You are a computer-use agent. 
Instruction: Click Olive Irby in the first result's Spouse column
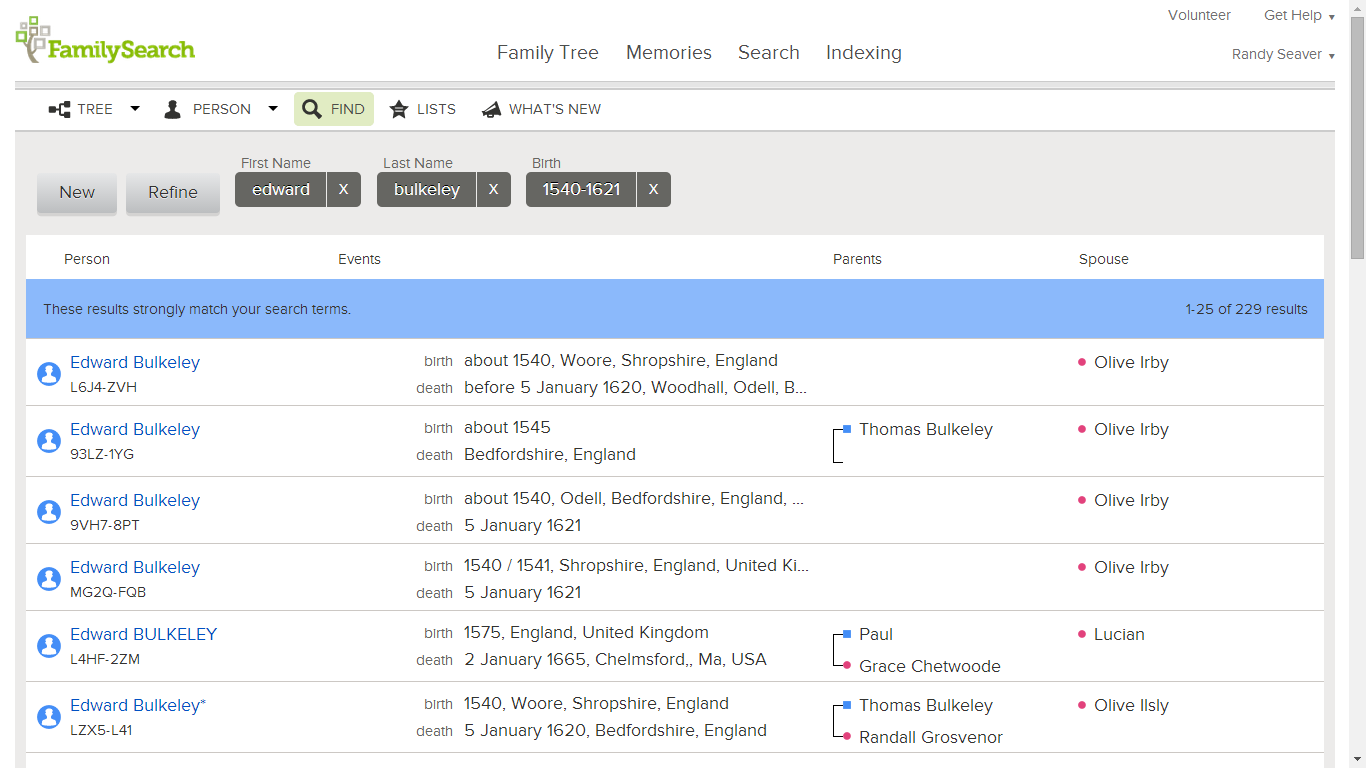pyautogui.click(x=1131, y=362)
